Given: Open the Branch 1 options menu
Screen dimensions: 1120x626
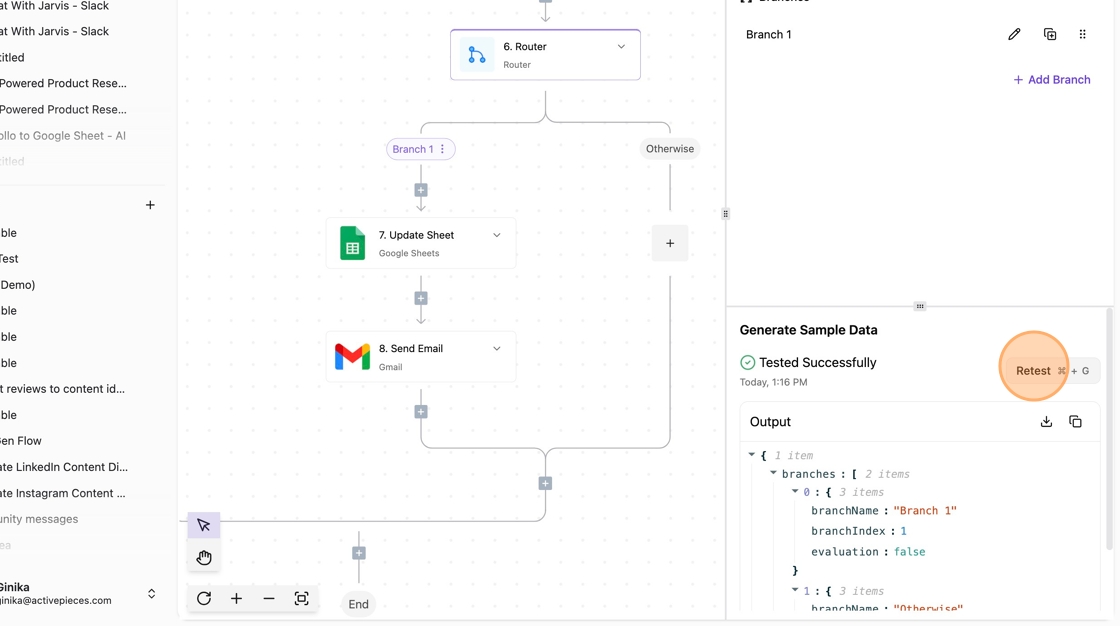Looking at the screenshot, I should coord(443,149).
